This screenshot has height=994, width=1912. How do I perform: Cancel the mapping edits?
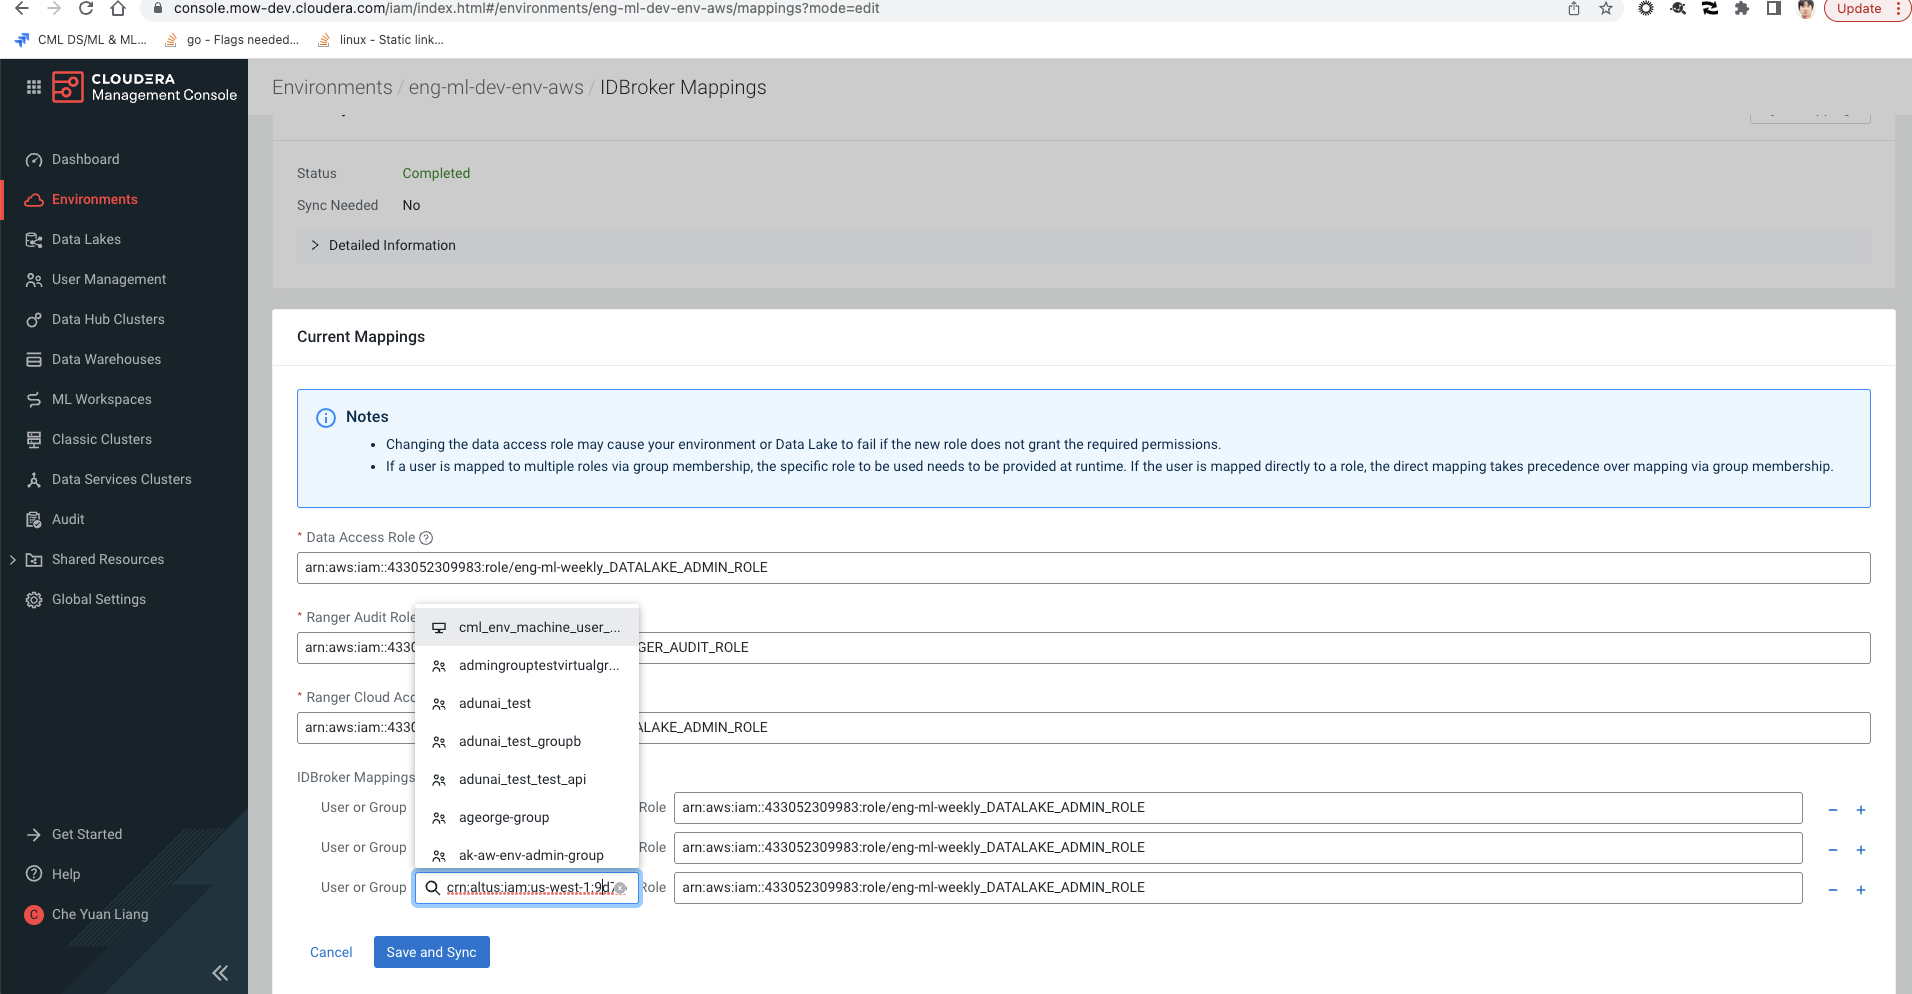(331, 953)
